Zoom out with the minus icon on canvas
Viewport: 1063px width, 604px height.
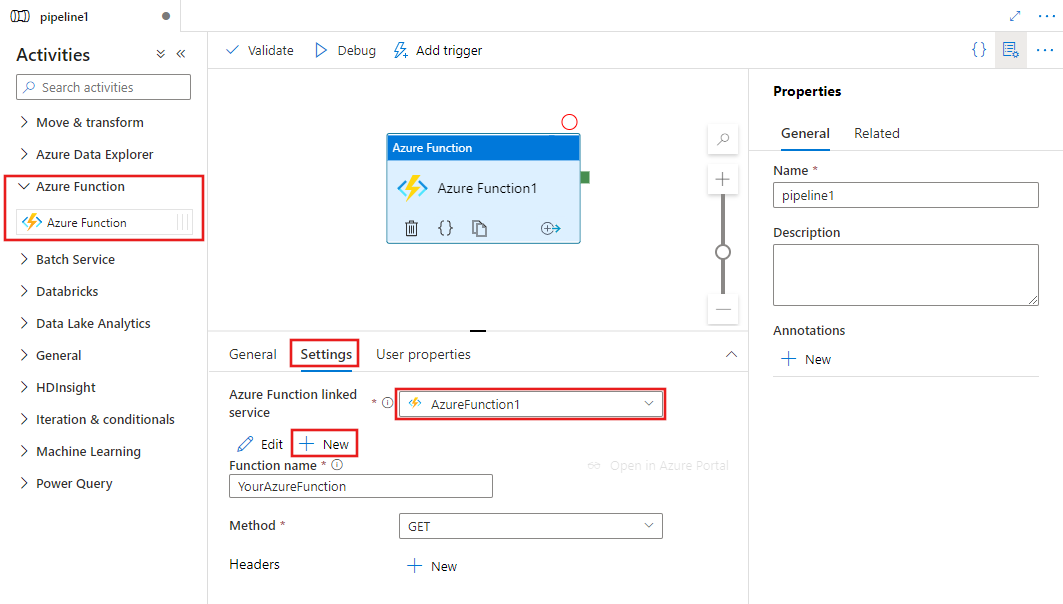pos(722,310)
